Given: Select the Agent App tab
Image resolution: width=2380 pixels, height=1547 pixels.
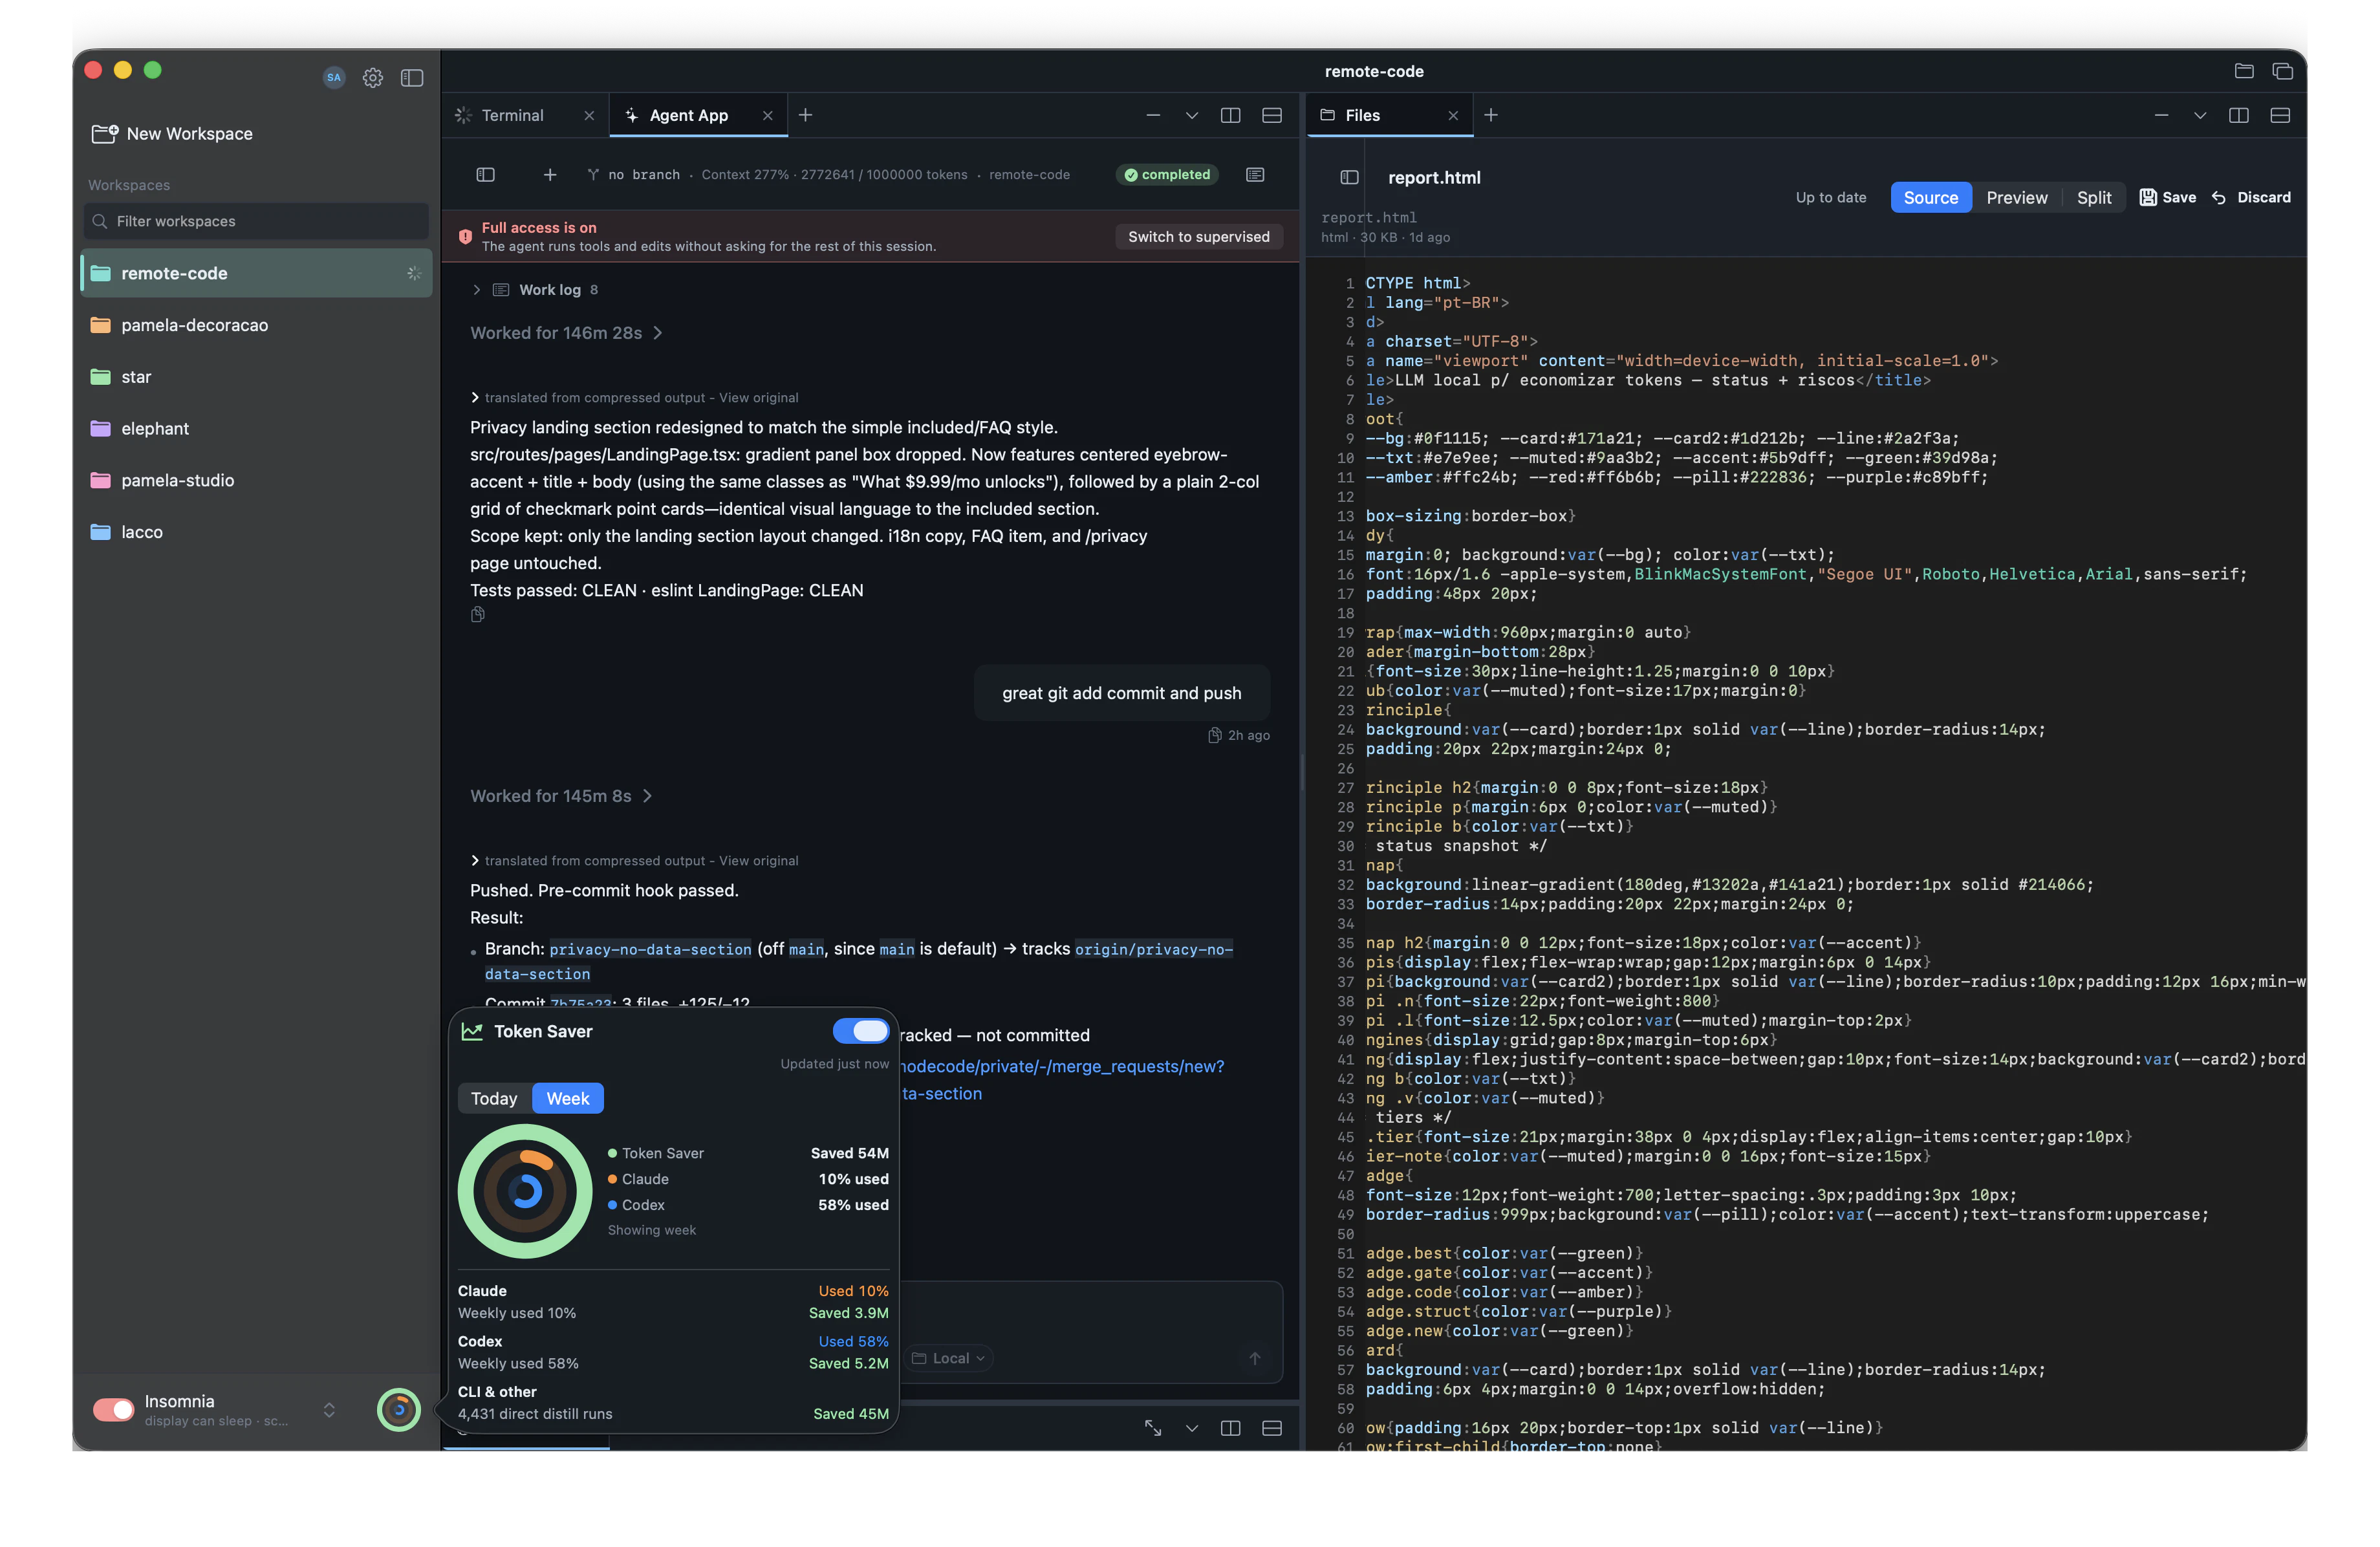Looking at the screenshot, I should (x=688, y=115).
